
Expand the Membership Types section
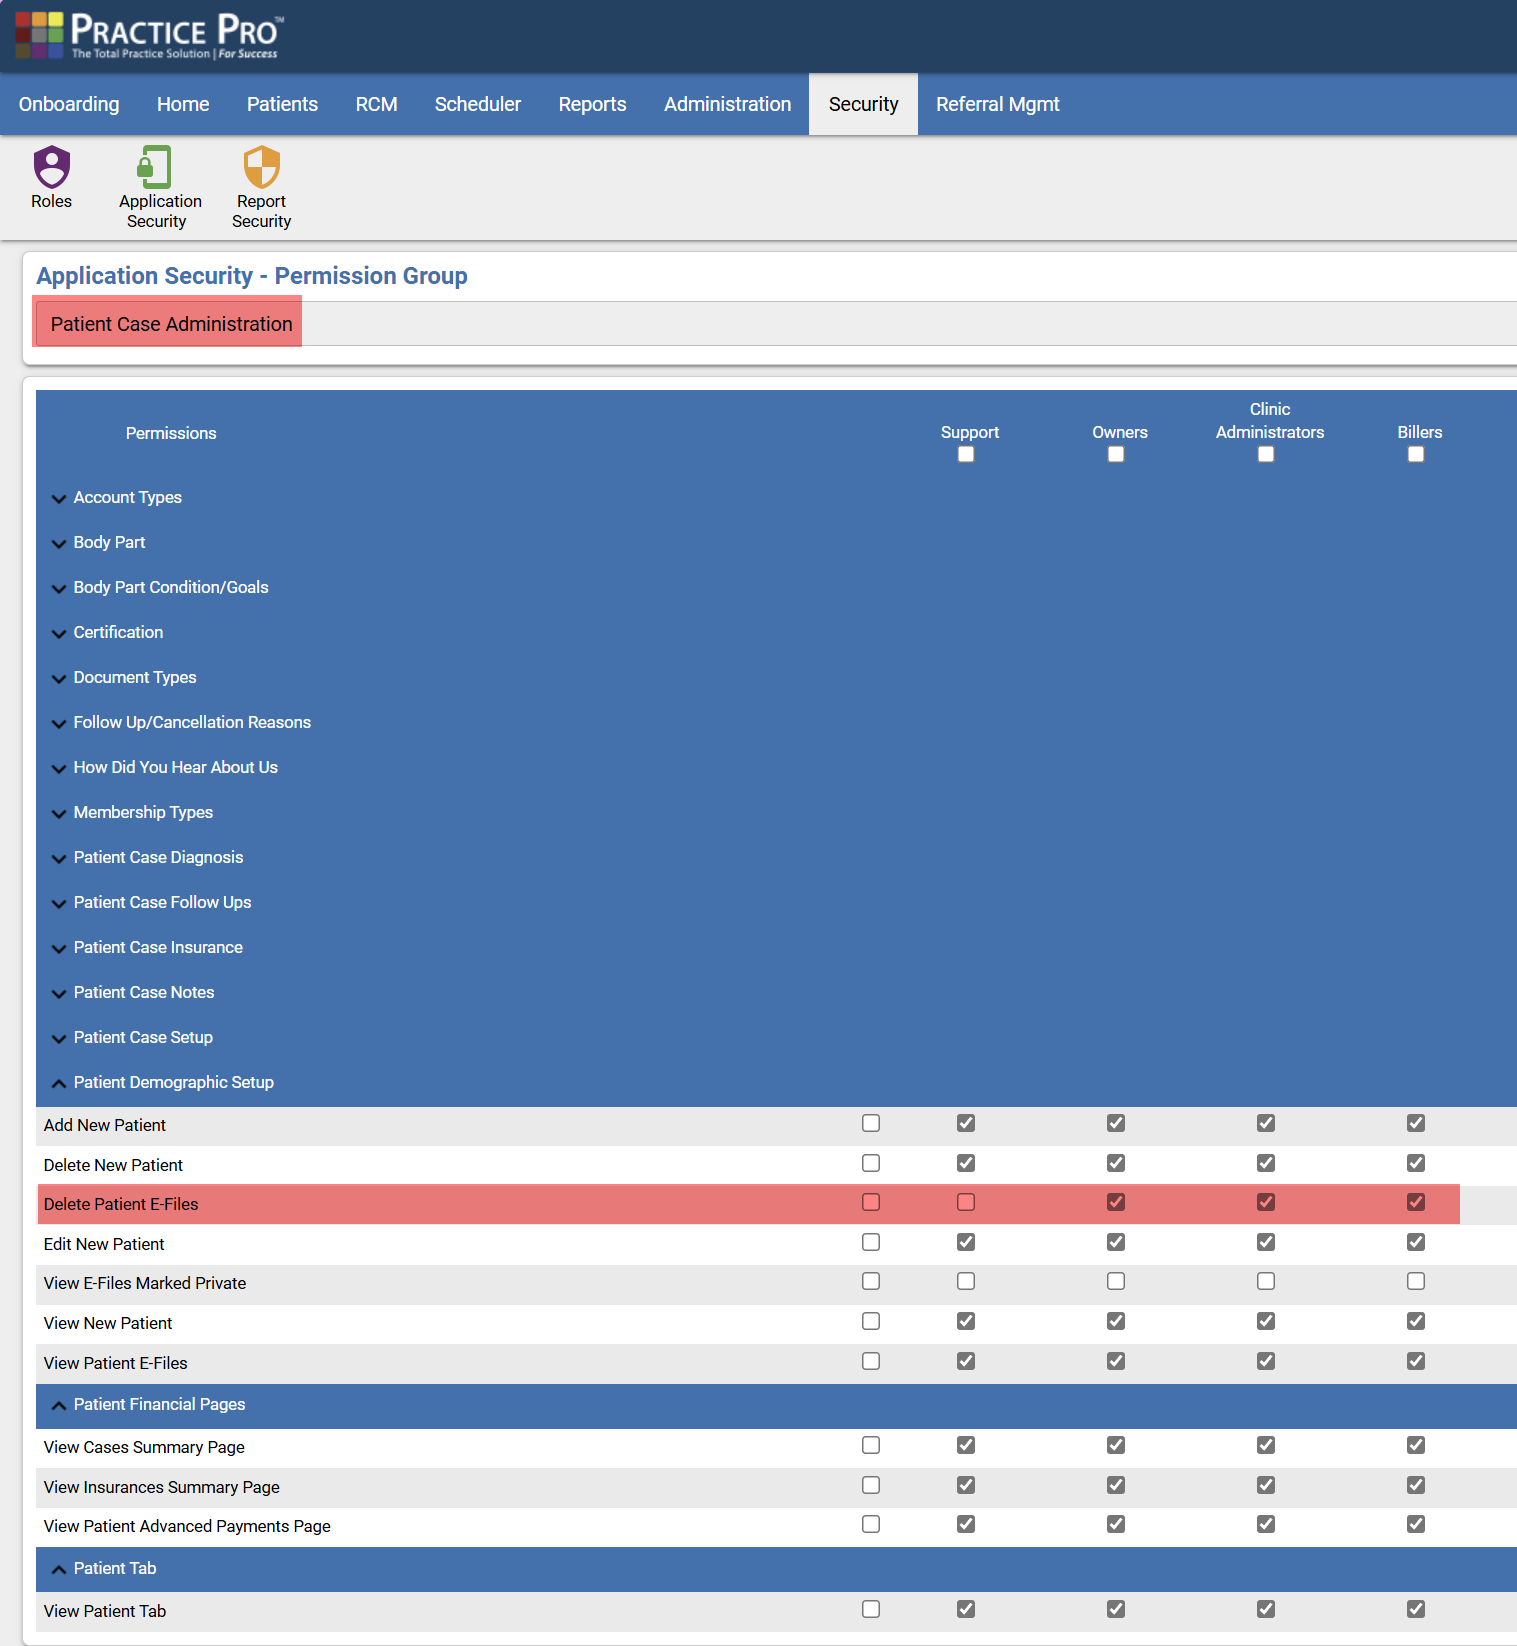click(x=143, y=812)
